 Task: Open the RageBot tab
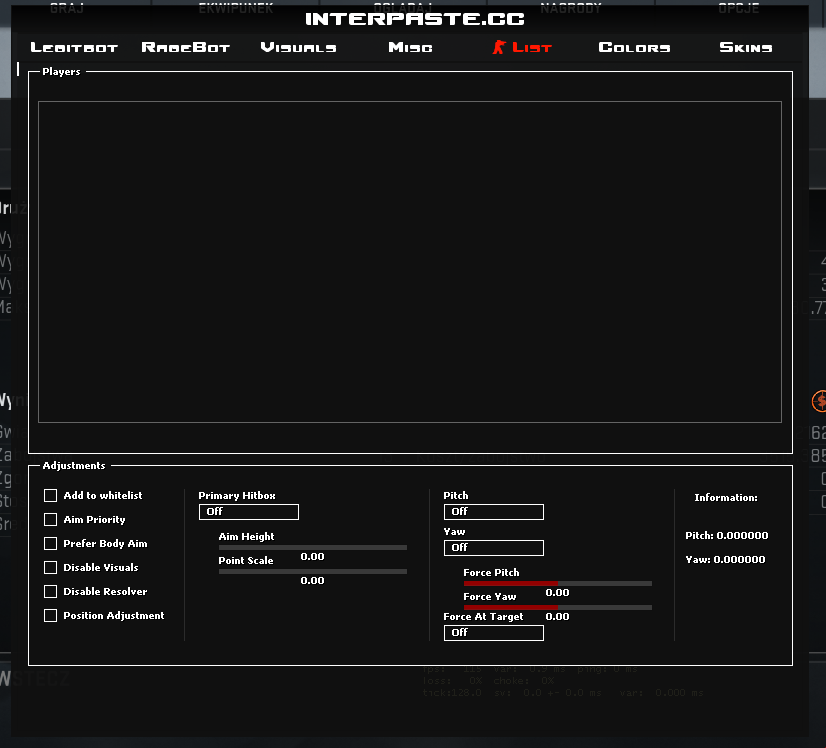[x=186, y=47]
